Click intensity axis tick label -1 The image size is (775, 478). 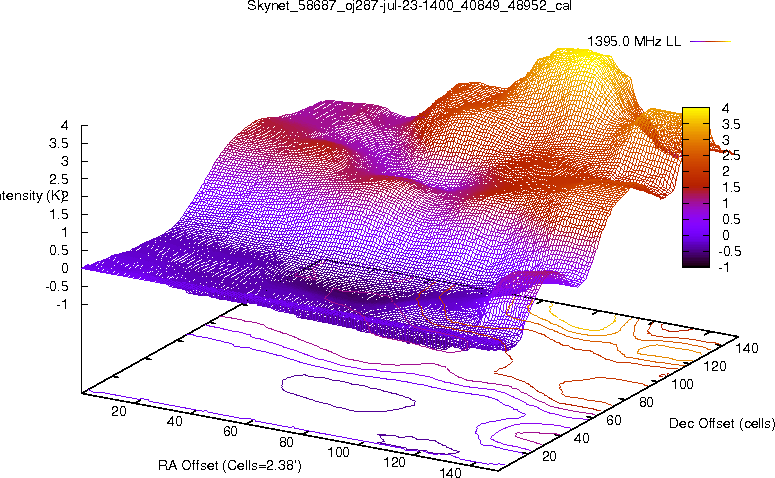62,304
